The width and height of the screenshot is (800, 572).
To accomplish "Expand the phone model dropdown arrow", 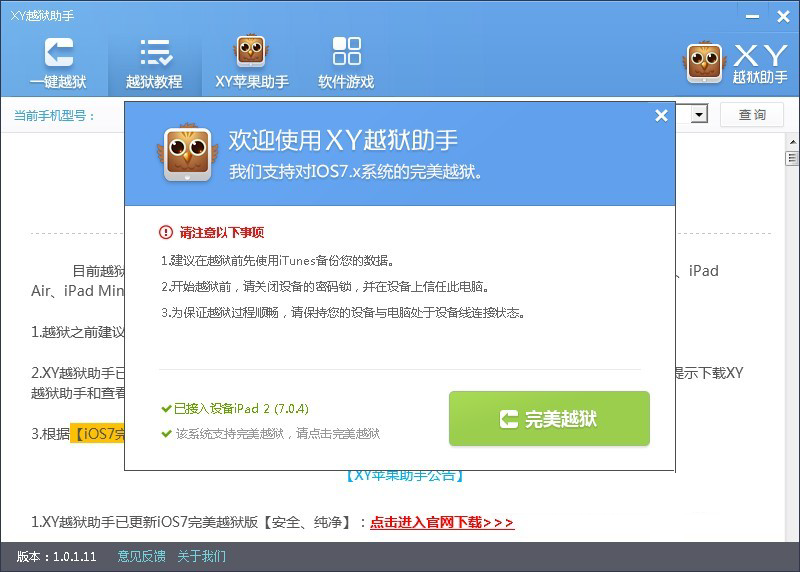I will pyautogui.click(x=699, y=114).
